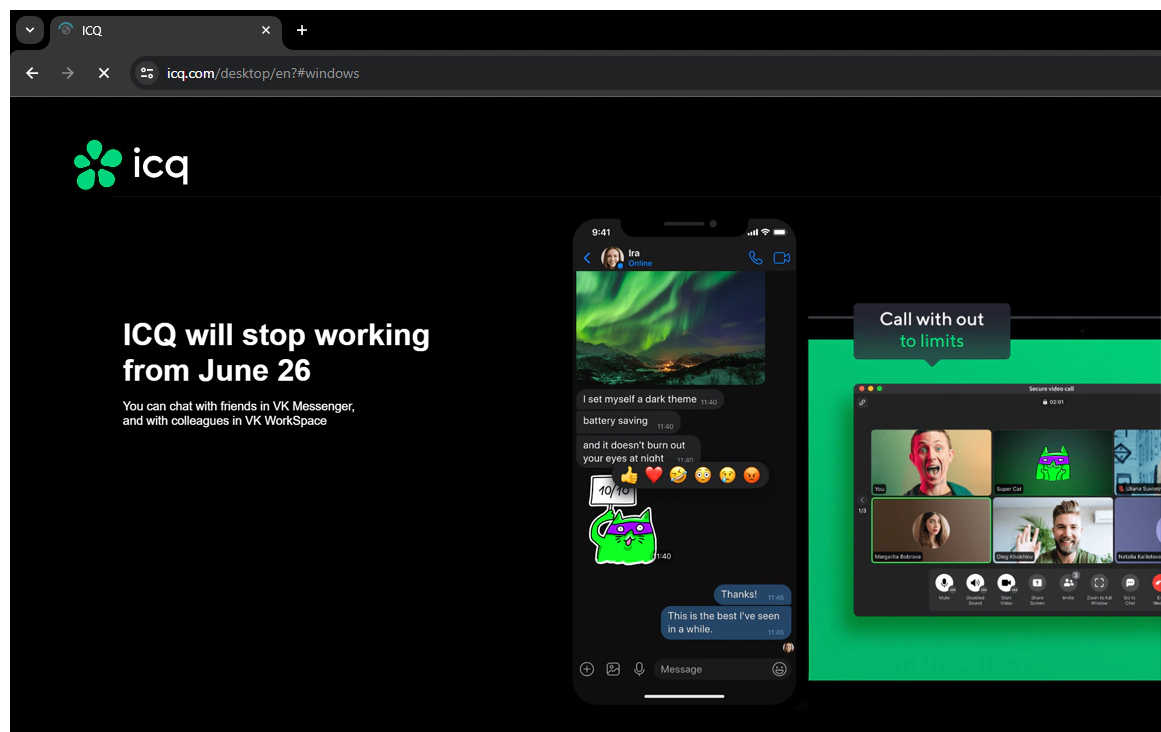Start a voice call with Ira
This screenshot has height=732, width=1161.
(x=755, y=257)
